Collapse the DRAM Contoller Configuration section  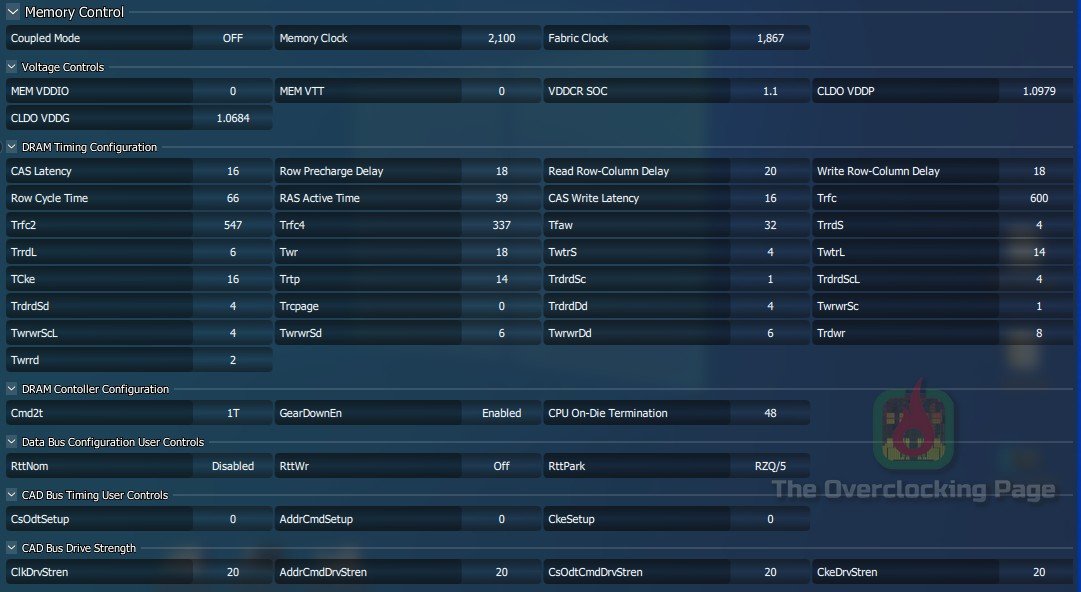click(x=12, y=389)
